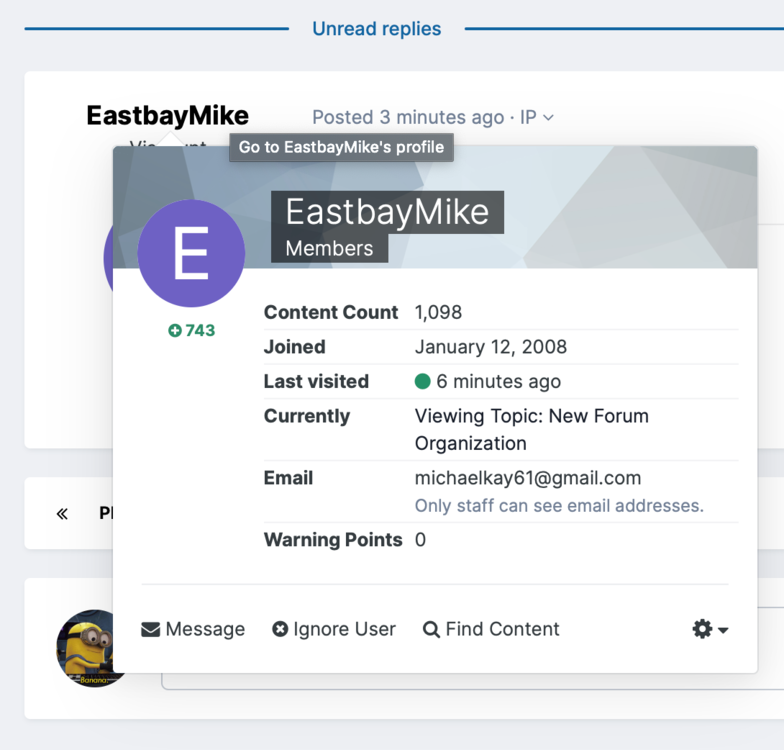Screen dimensions: 784x750
Task: Click the Unread replies divider link
Action: 376,29
